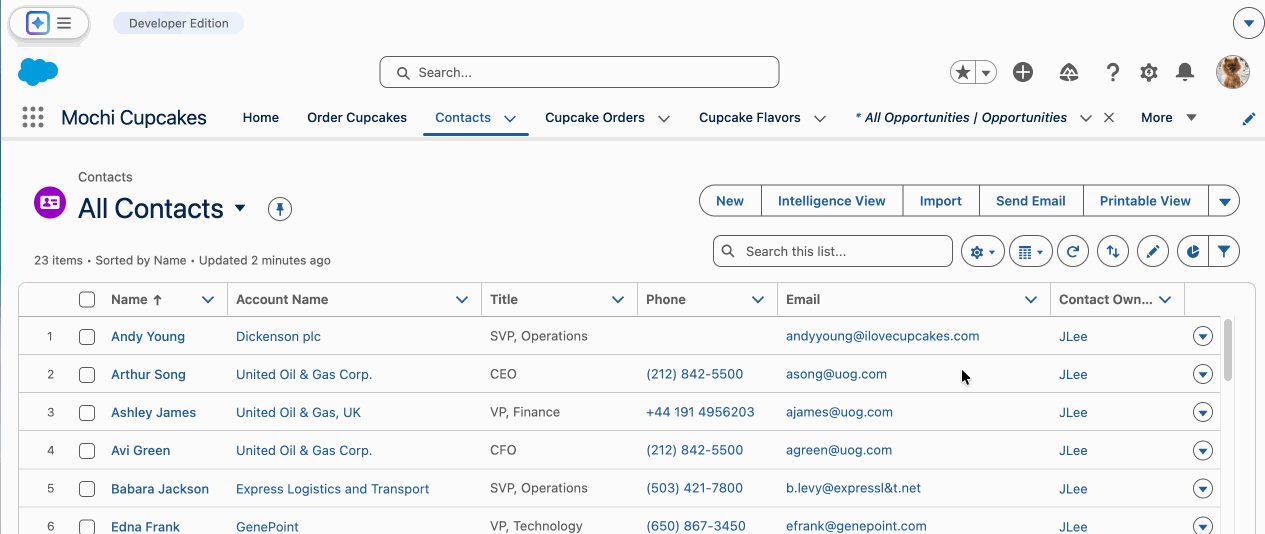Click the notifications bell icon
The width and height of the screenshot is (1265, 534).
[1185, 72]
